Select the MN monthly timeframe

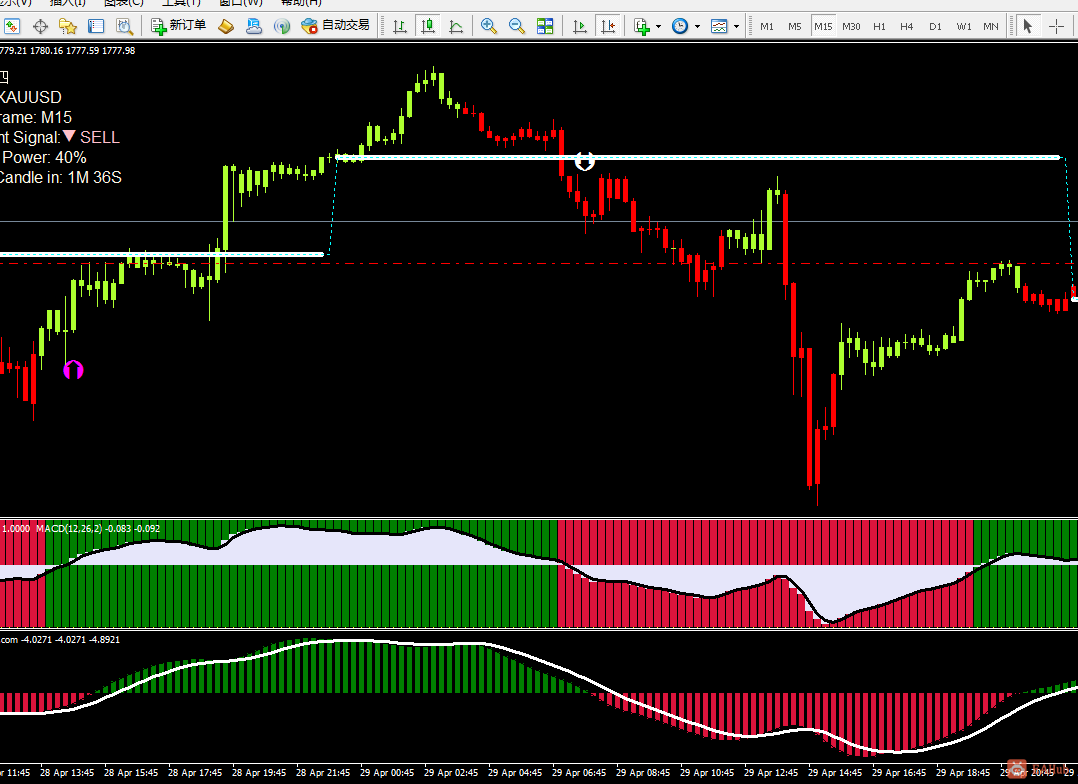pyautogui.click(x=991, y=26)
